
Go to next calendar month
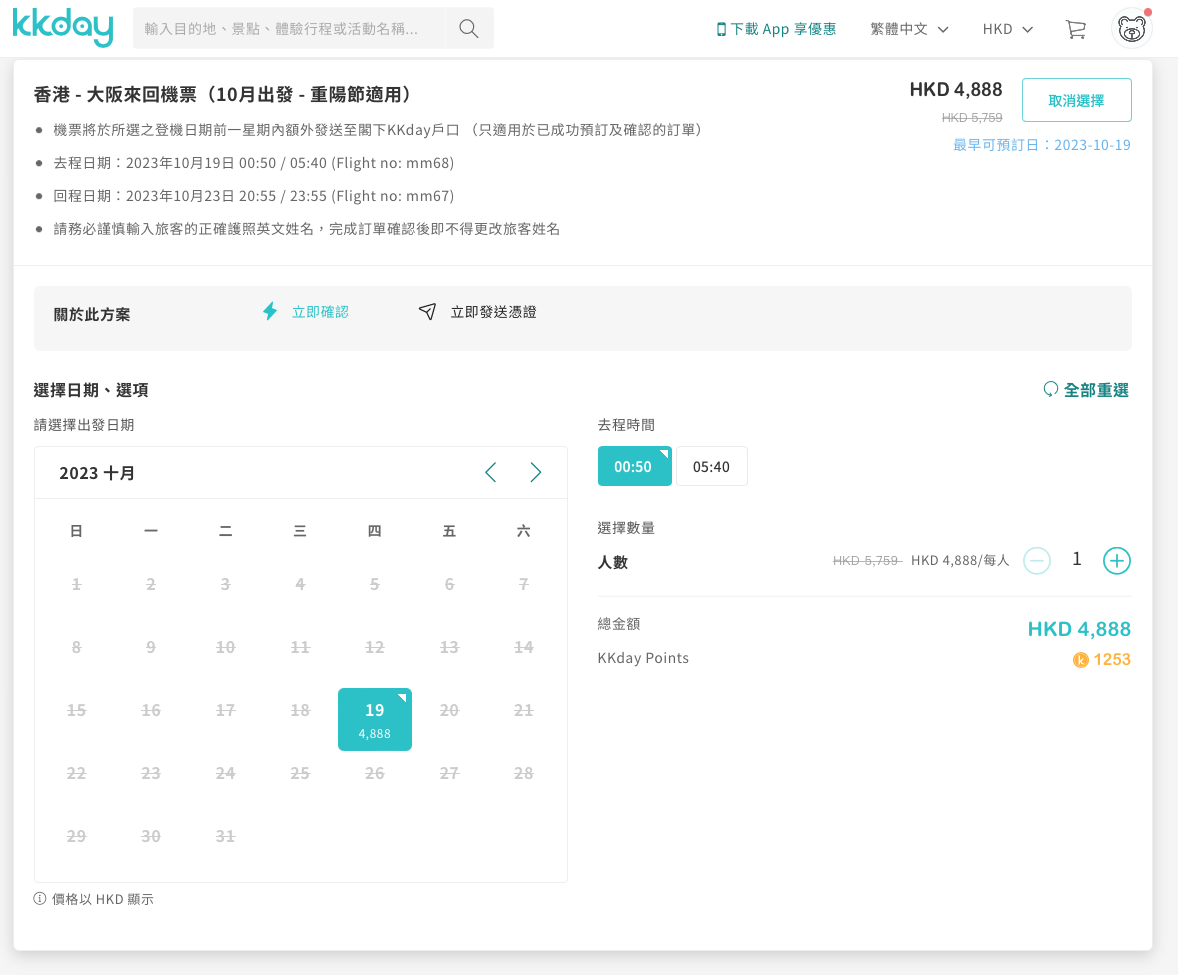coord(536,473)
